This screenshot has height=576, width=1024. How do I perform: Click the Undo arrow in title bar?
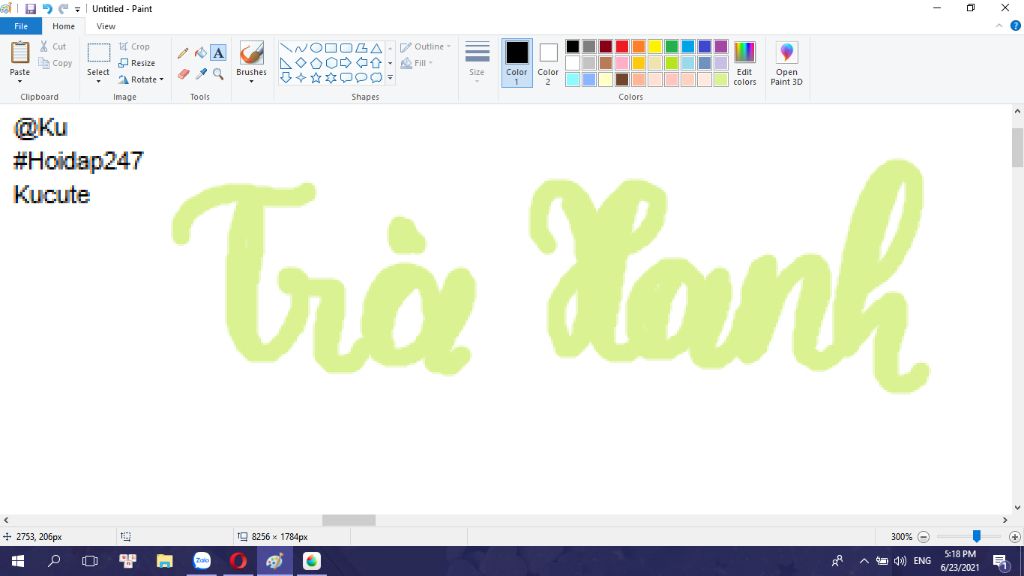47,8
